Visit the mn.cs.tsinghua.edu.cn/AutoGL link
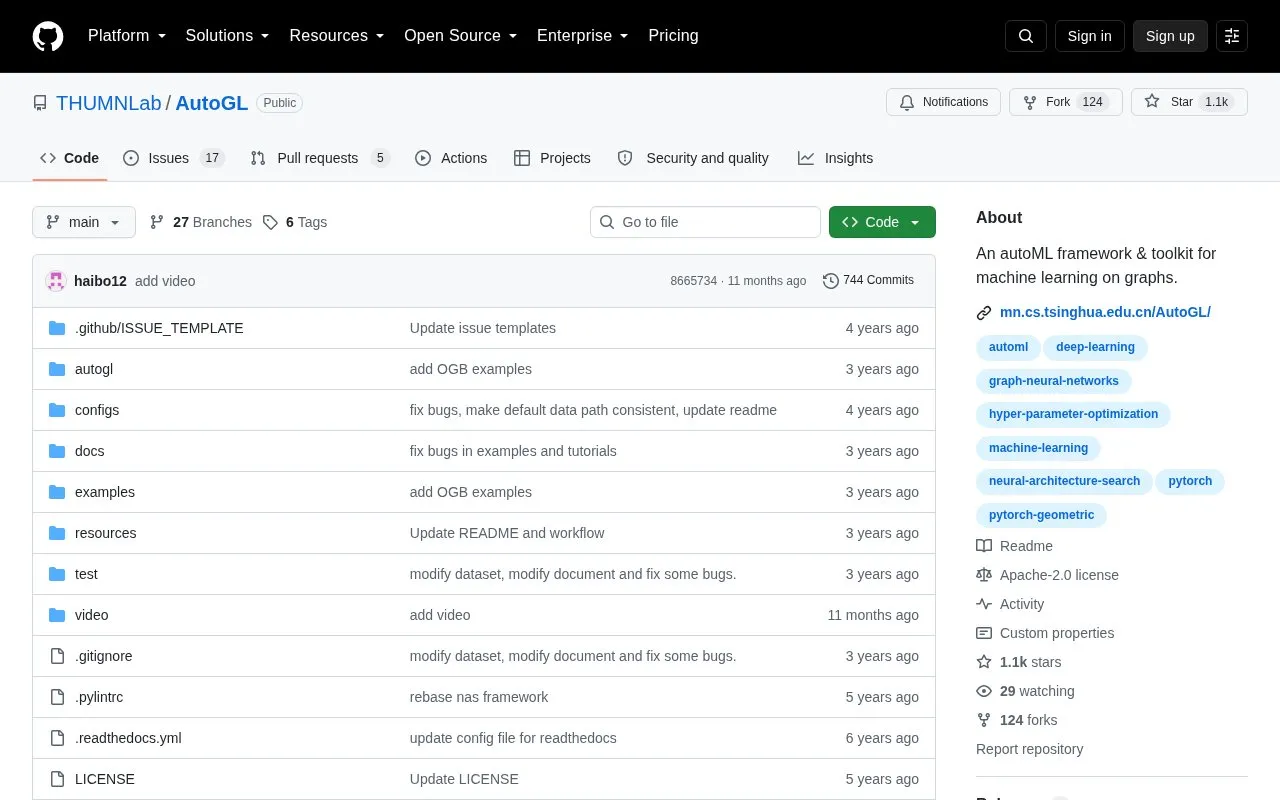This screenshot has width=1280, height=800. pyautogui.click(x=1105, y=312)
